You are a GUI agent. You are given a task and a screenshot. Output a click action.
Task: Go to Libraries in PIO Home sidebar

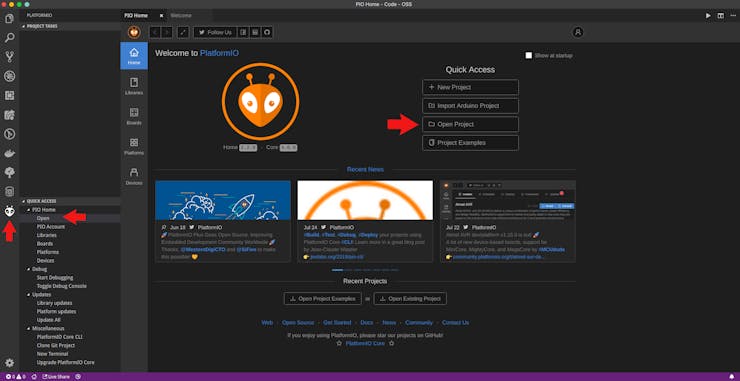(x=134, y=86)
